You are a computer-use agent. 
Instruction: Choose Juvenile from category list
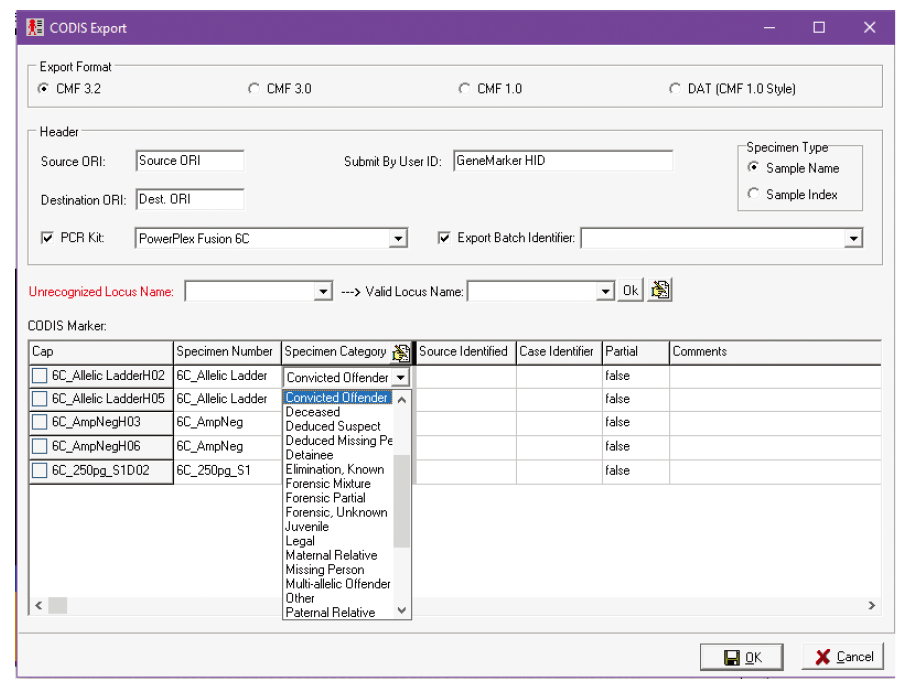[338, 527]
